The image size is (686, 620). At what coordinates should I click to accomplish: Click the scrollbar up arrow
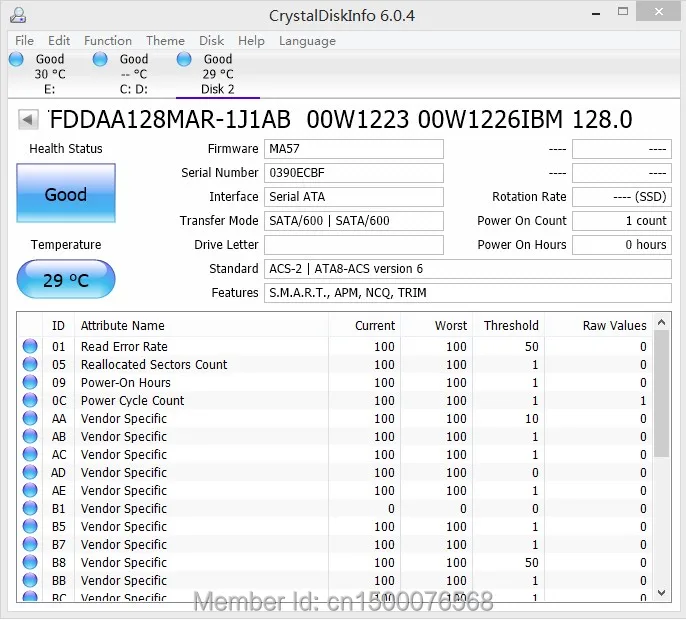coord(662,322)
